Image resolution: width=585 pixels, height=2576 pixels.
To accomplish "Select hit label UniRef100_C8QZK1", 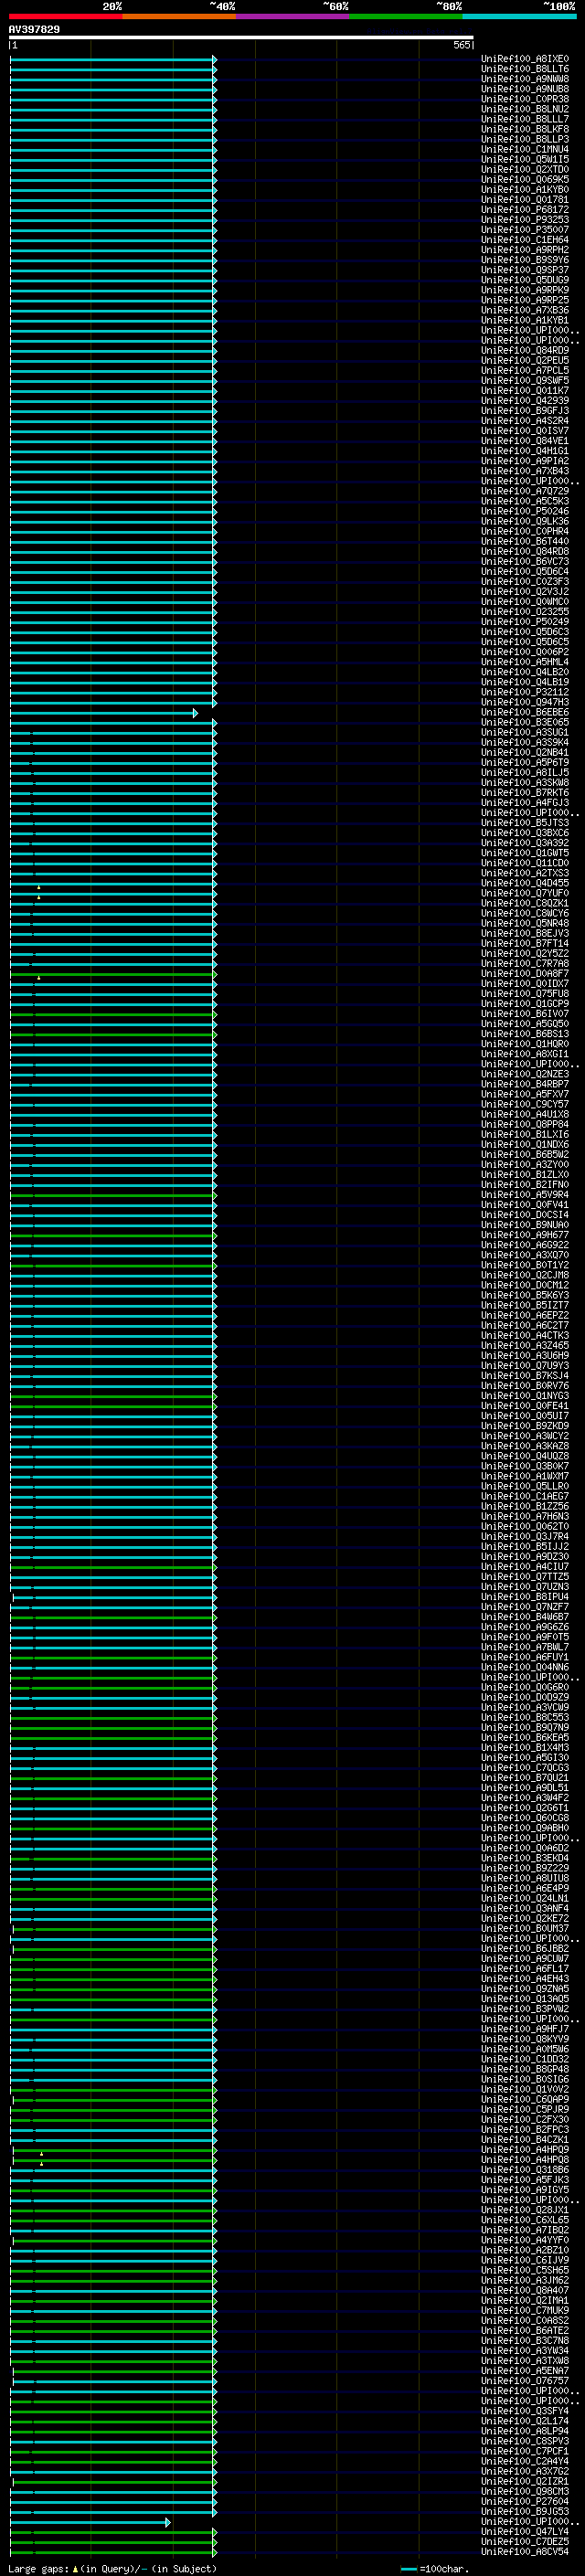I will [x=525, y=903].
